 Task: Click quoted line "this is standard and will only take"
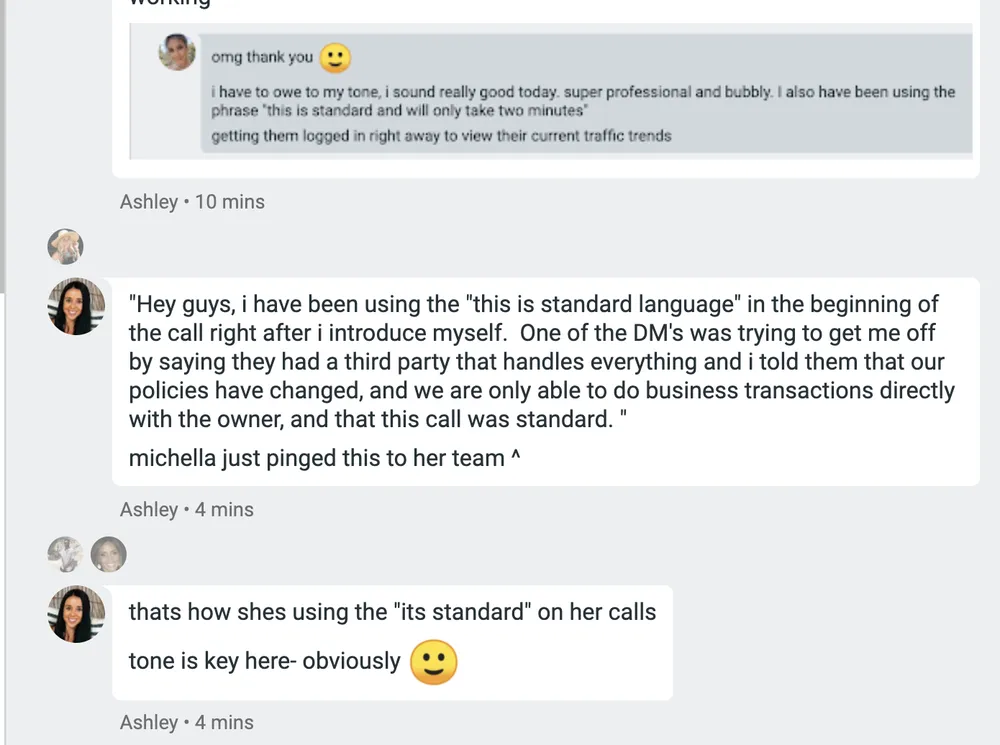398,111
